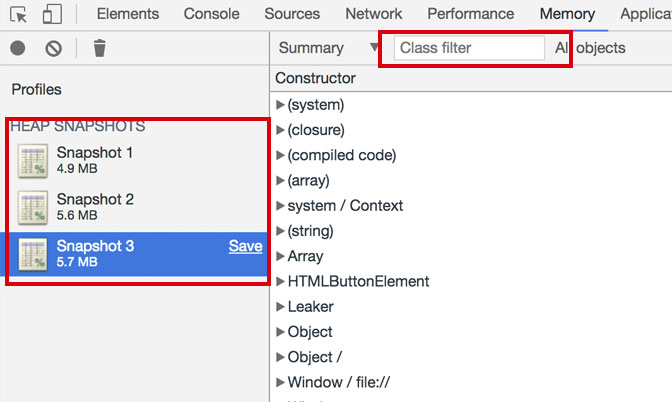The height and width of the screenshot is (402, 672).
Task: Click the inspect element cursor icon
Action: point(20,14)
